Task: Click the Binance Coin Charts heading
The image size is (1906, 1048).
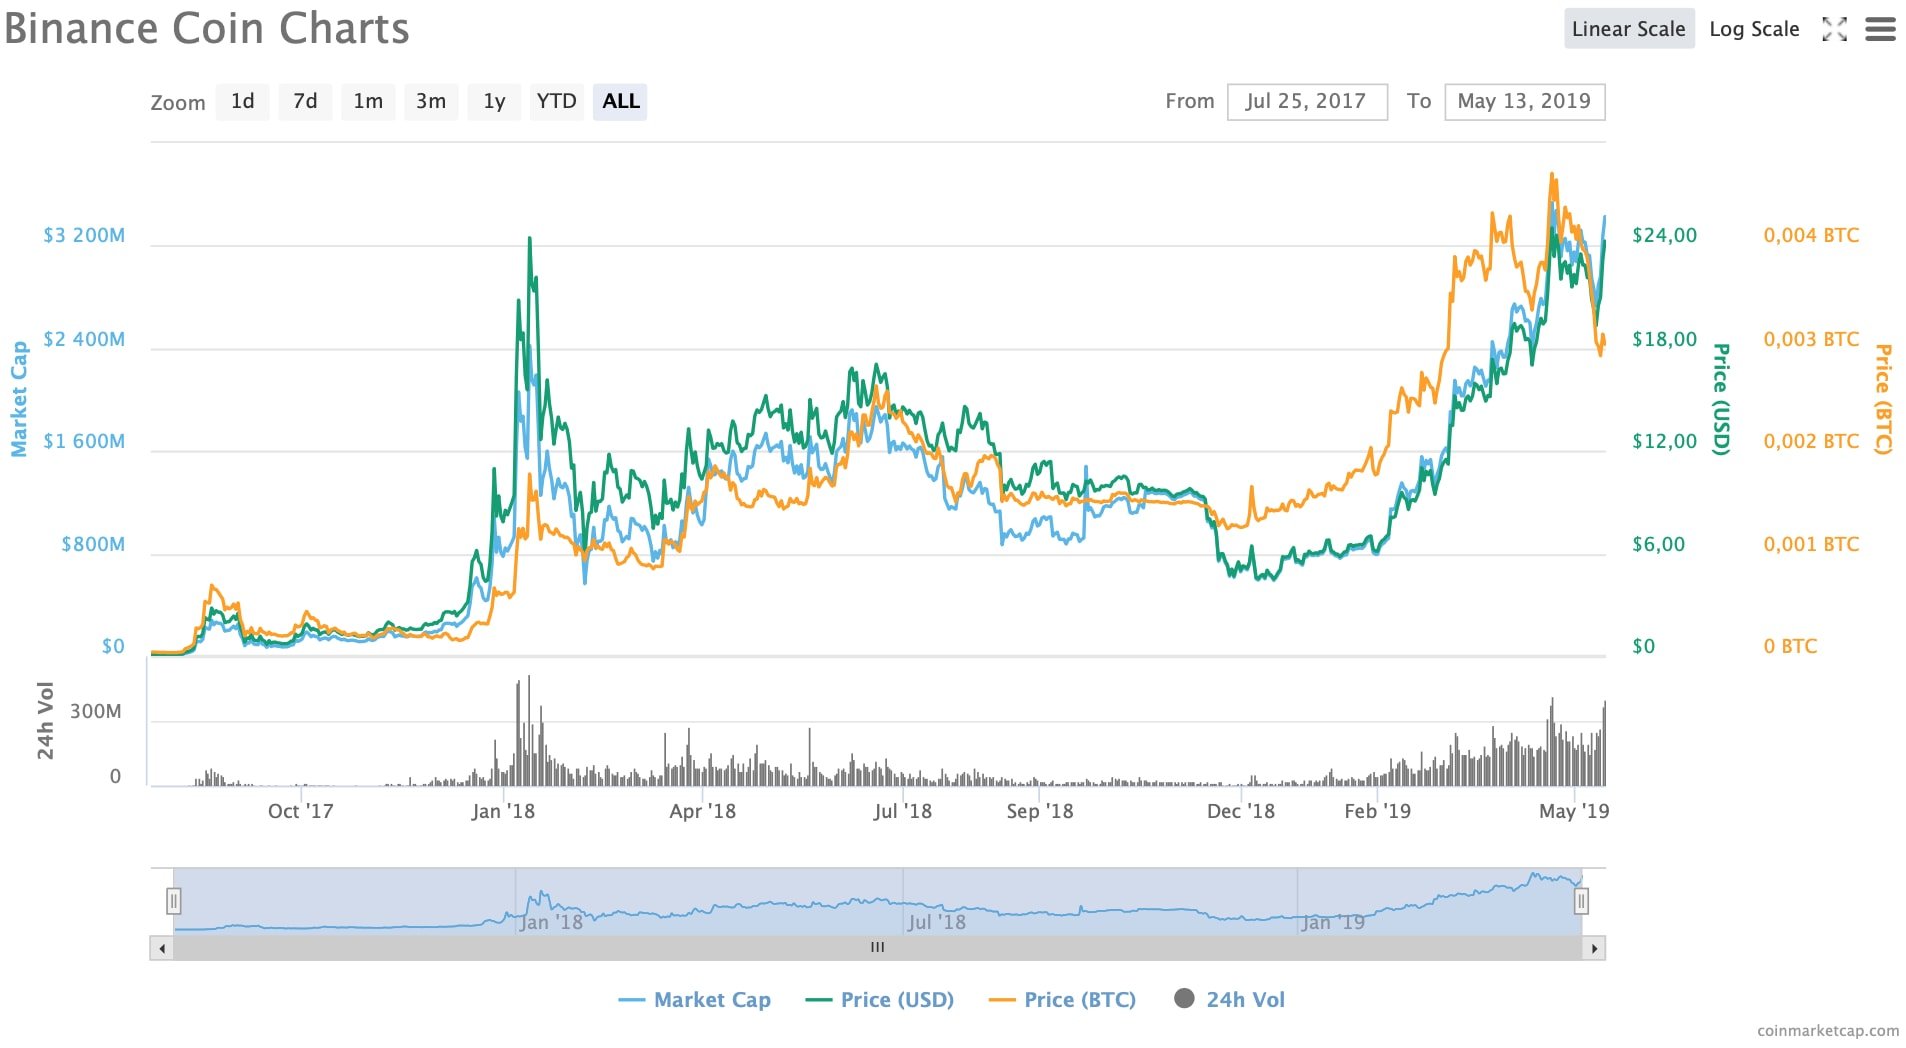Action: click(x=207, y=28)
